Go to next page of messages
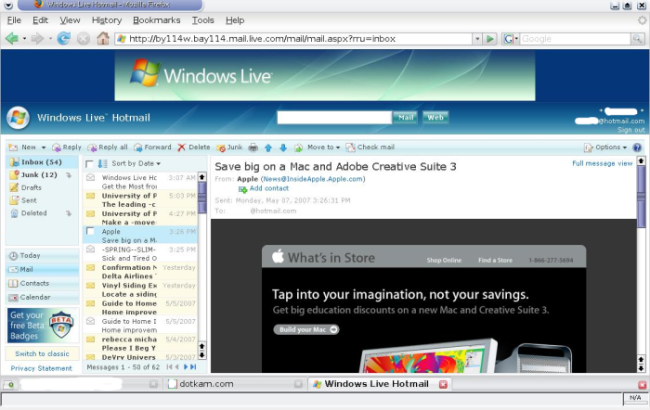This screenshot has width=650, height=410. tap(186, 367)
